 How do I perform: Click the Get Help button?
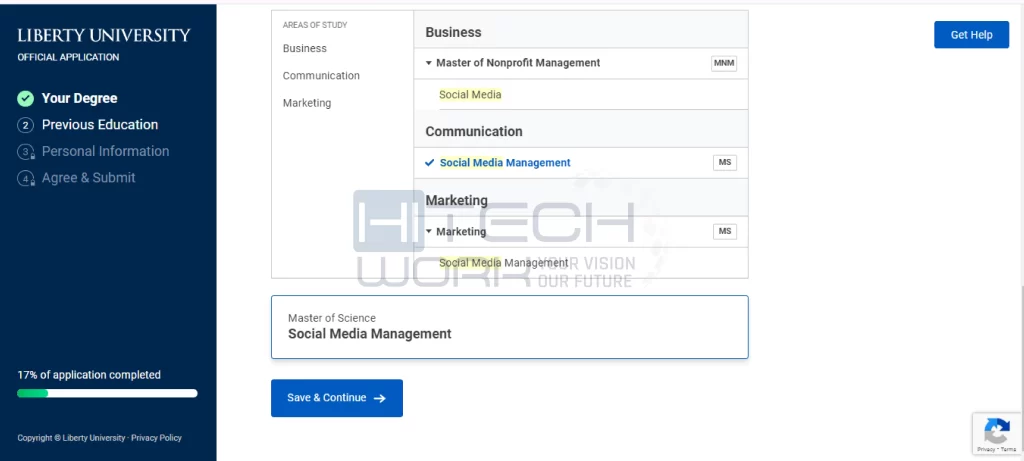tap(971, 35)
